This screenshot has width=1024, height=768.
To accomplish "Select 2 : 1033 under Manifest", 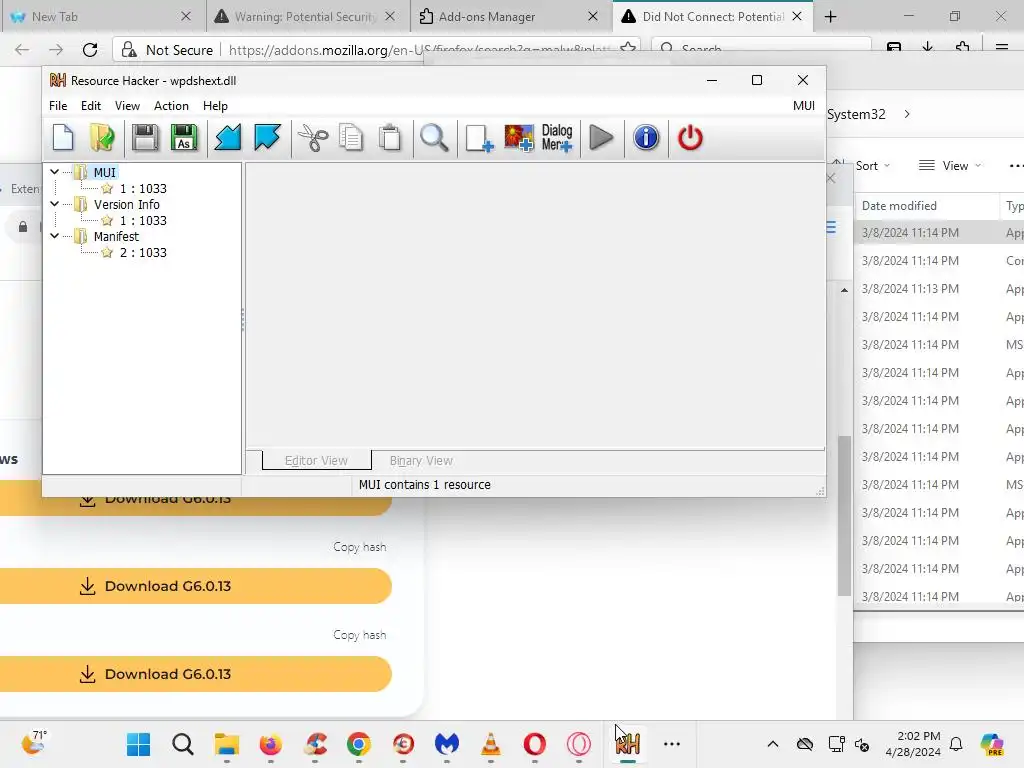I will click(x=143, y=253).
